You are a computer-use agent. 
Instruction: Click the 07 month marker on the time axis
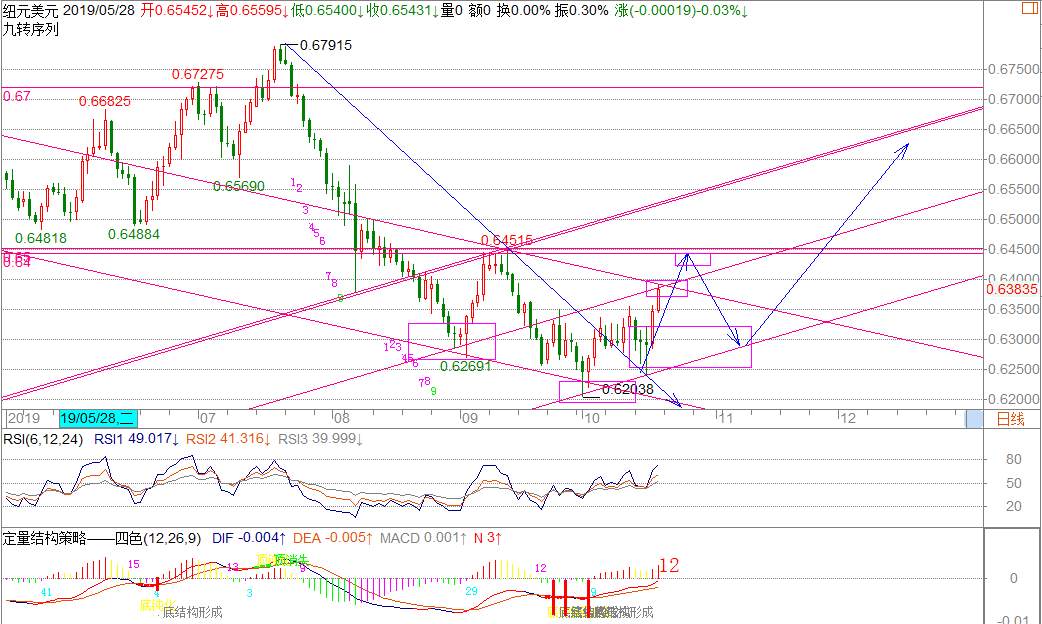pyautogui.click(x=207, y=418)
